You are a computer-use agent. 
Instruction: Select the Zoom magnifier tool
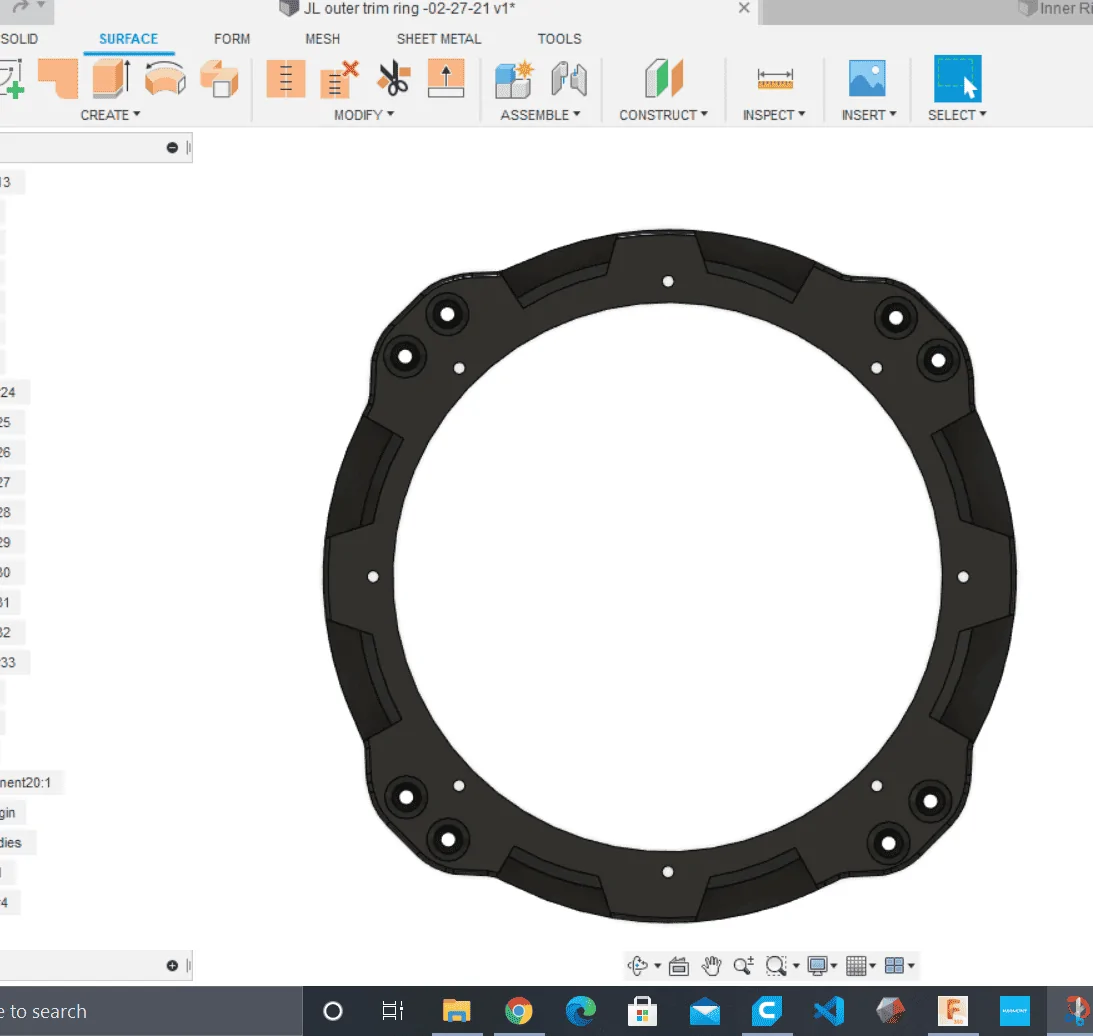(743, 966)
